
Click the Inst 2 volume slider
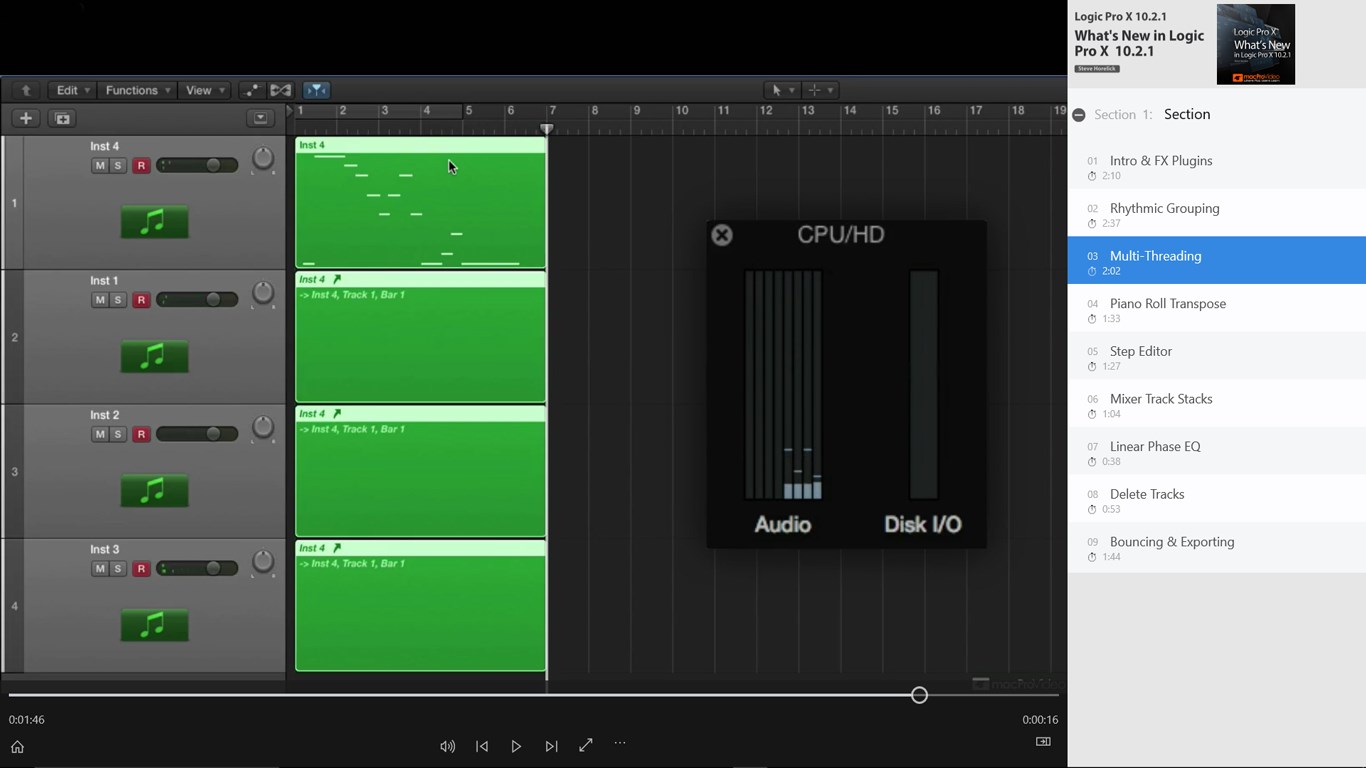pos(197,434)
